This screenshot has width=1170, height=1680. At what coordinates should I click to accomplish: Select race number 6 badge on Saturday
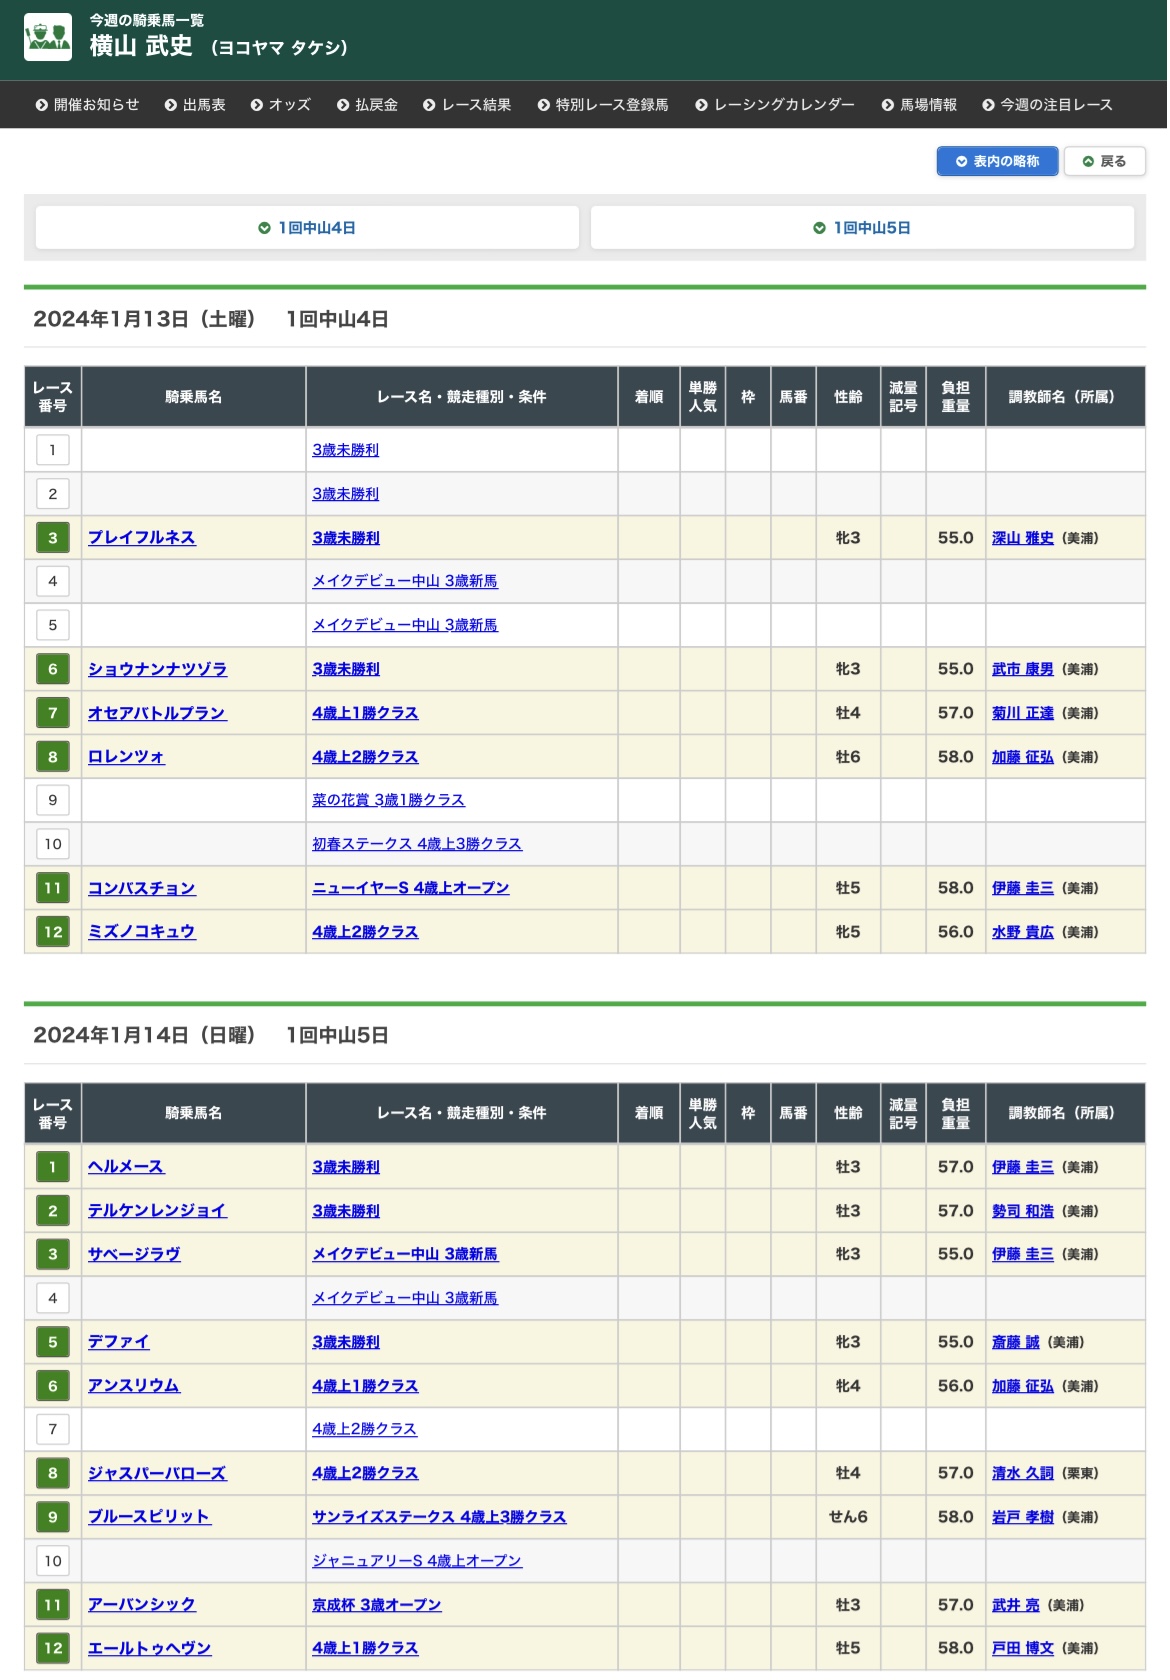pos(53,669)
